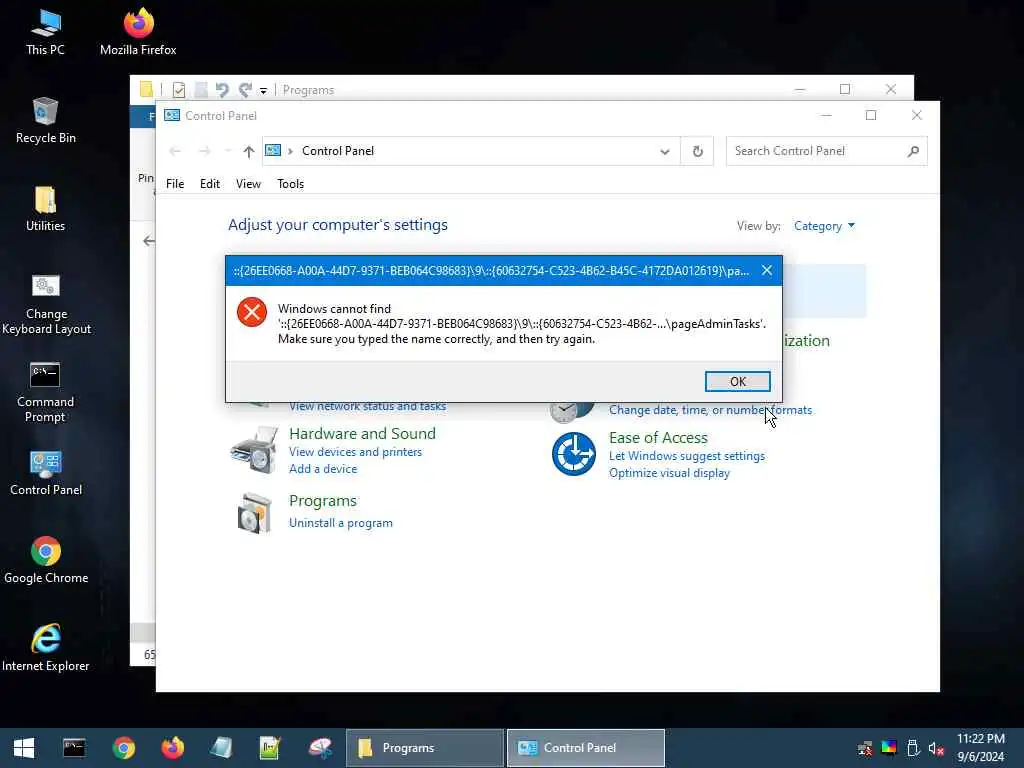Screen dimensions: 1024x768
Task: Click the Ease of Access blue icon
Action: 573,453
